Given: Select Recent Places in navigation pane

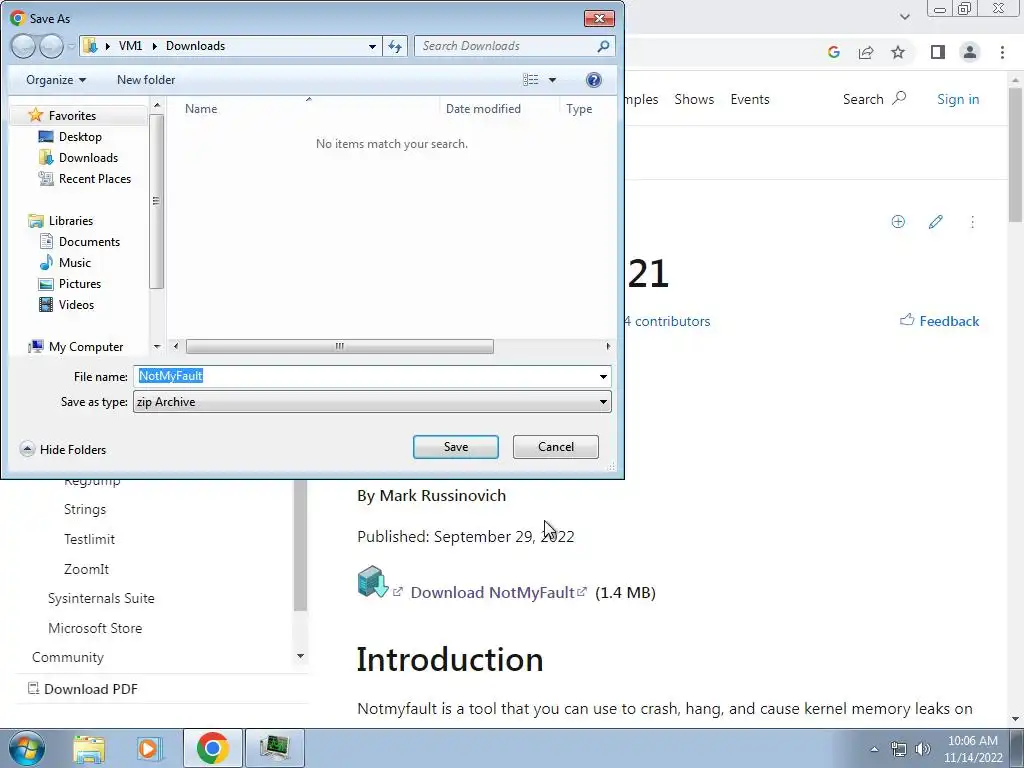Looking at the screenshot, I should click(x=95, y=178).
